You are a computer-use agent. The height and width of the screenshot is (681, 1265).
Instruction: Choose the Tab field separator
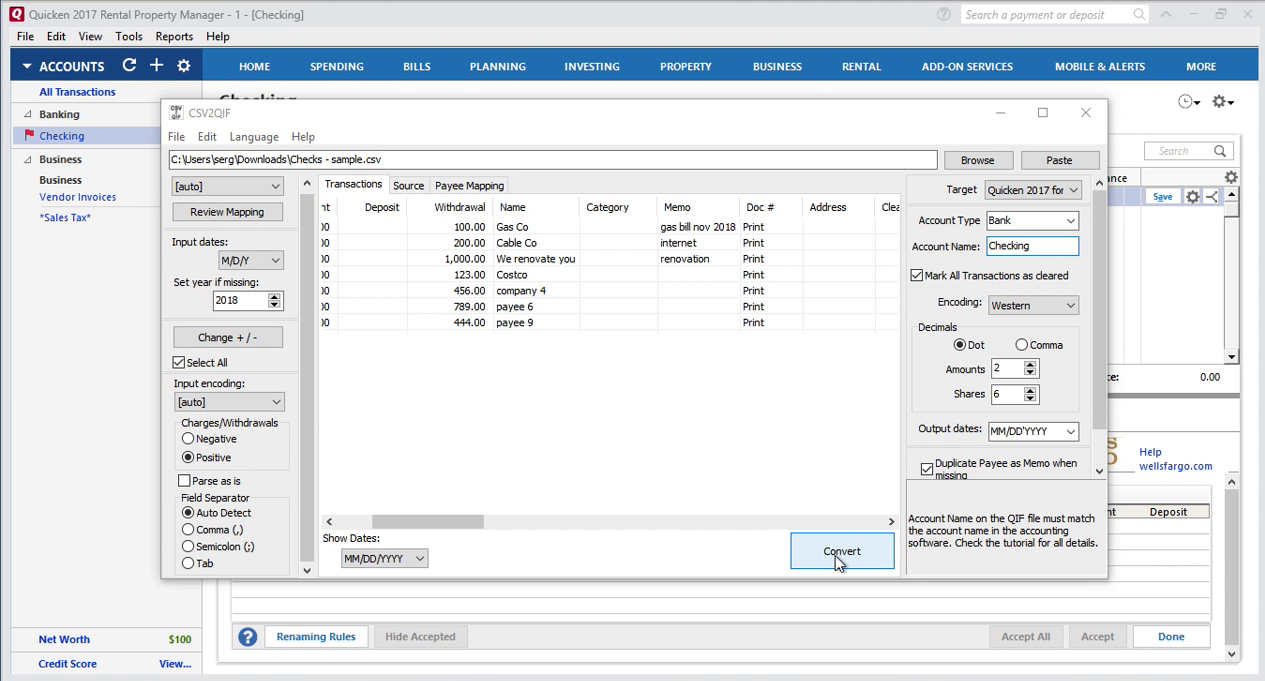[x=188, y=563]
